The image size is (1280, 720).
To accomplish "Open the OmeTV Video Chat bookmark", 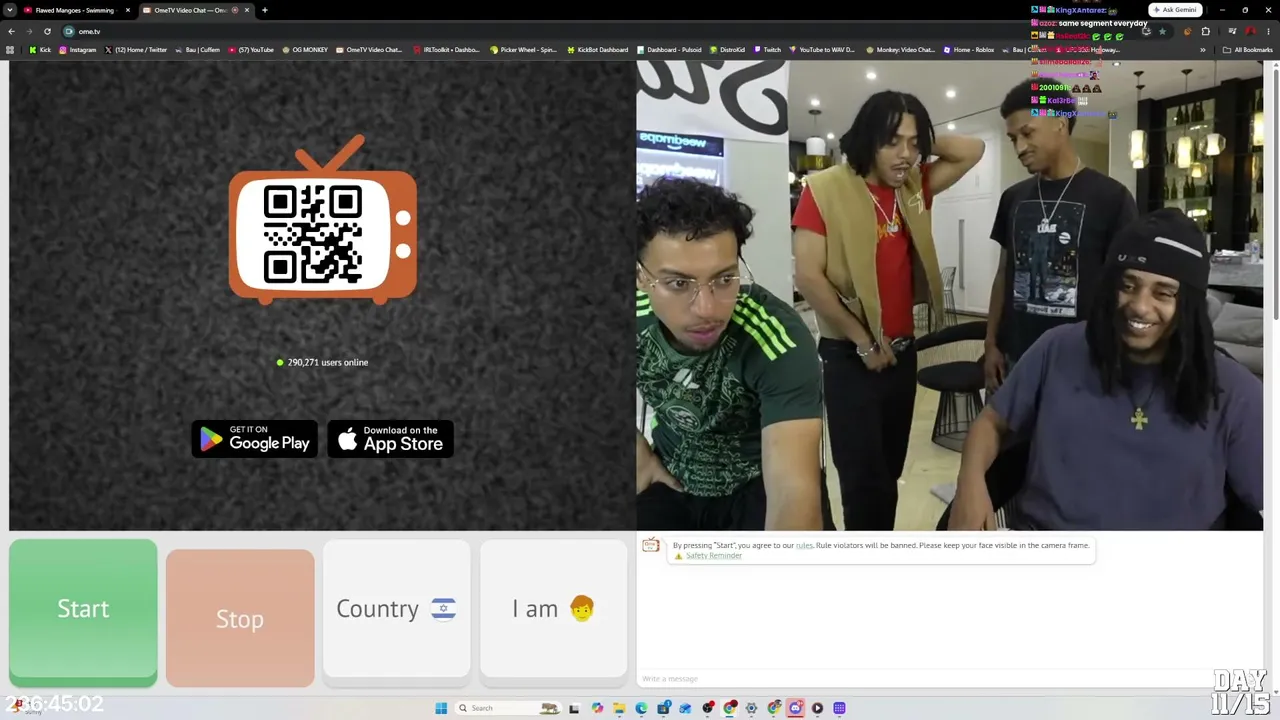I will pyautogui.click(x=369, y=50).
